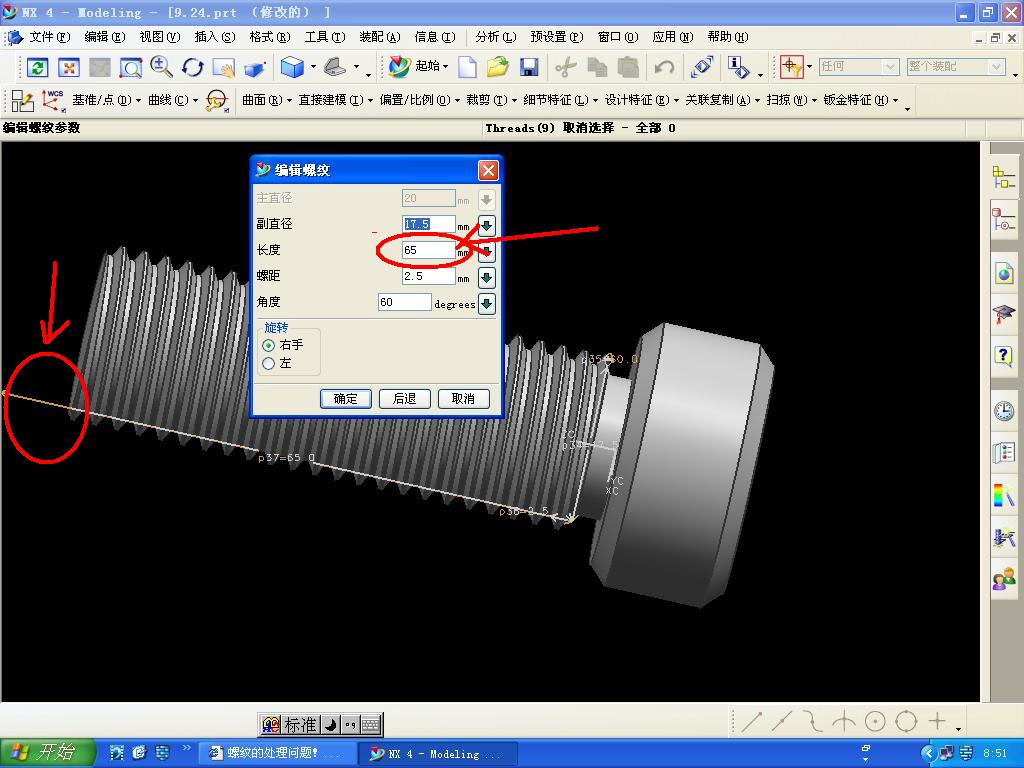
Task: Click the Cut scissors icon
Action: [x=566, y=67]
